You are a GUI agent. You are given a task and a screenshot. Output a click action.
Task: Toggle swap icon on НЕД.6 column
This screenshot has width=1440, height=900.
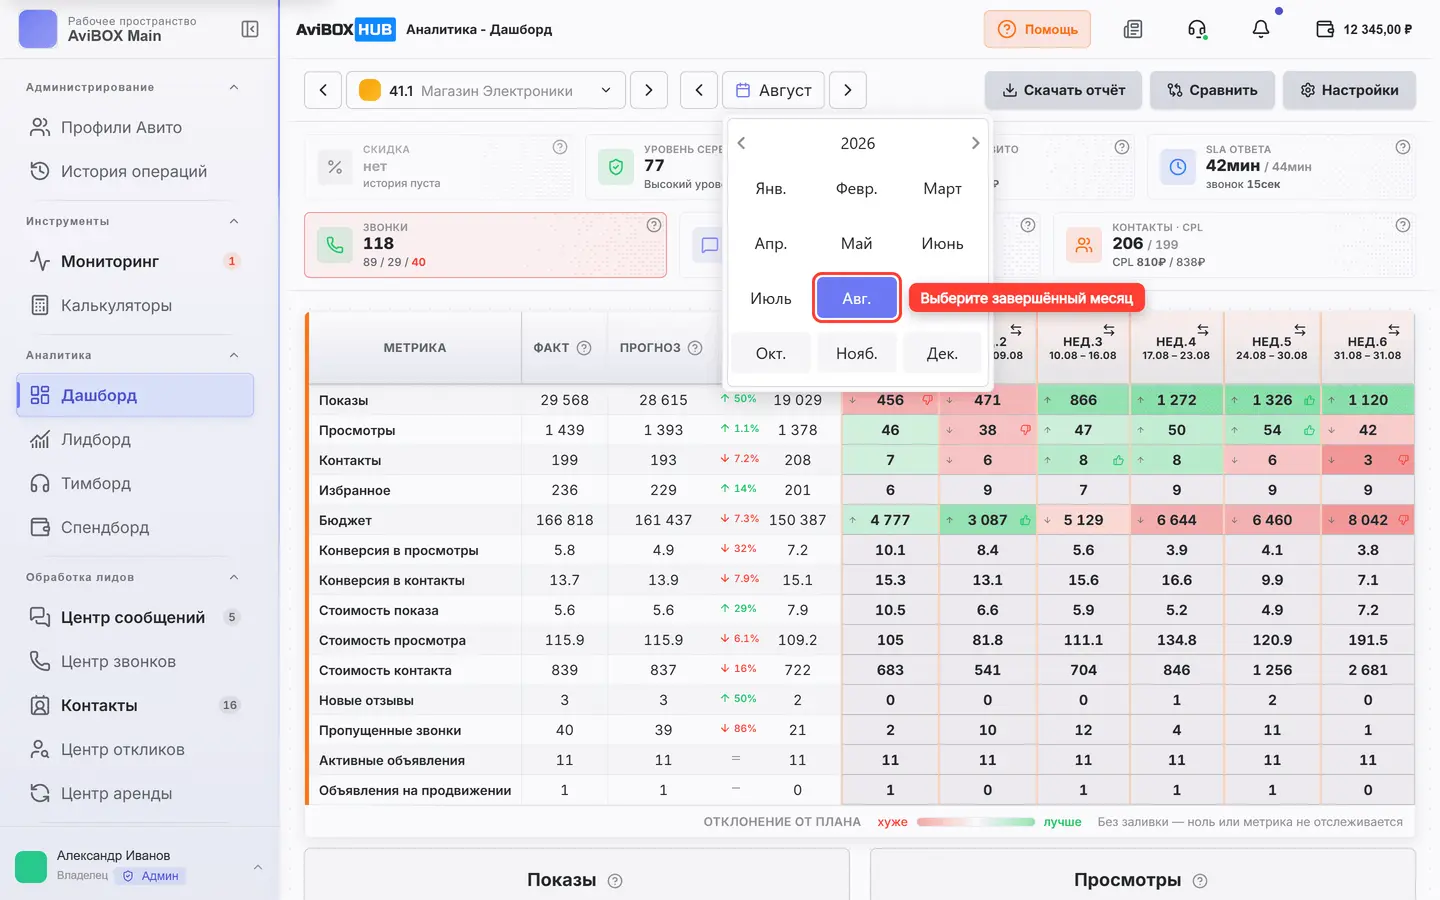(1394, 329)
